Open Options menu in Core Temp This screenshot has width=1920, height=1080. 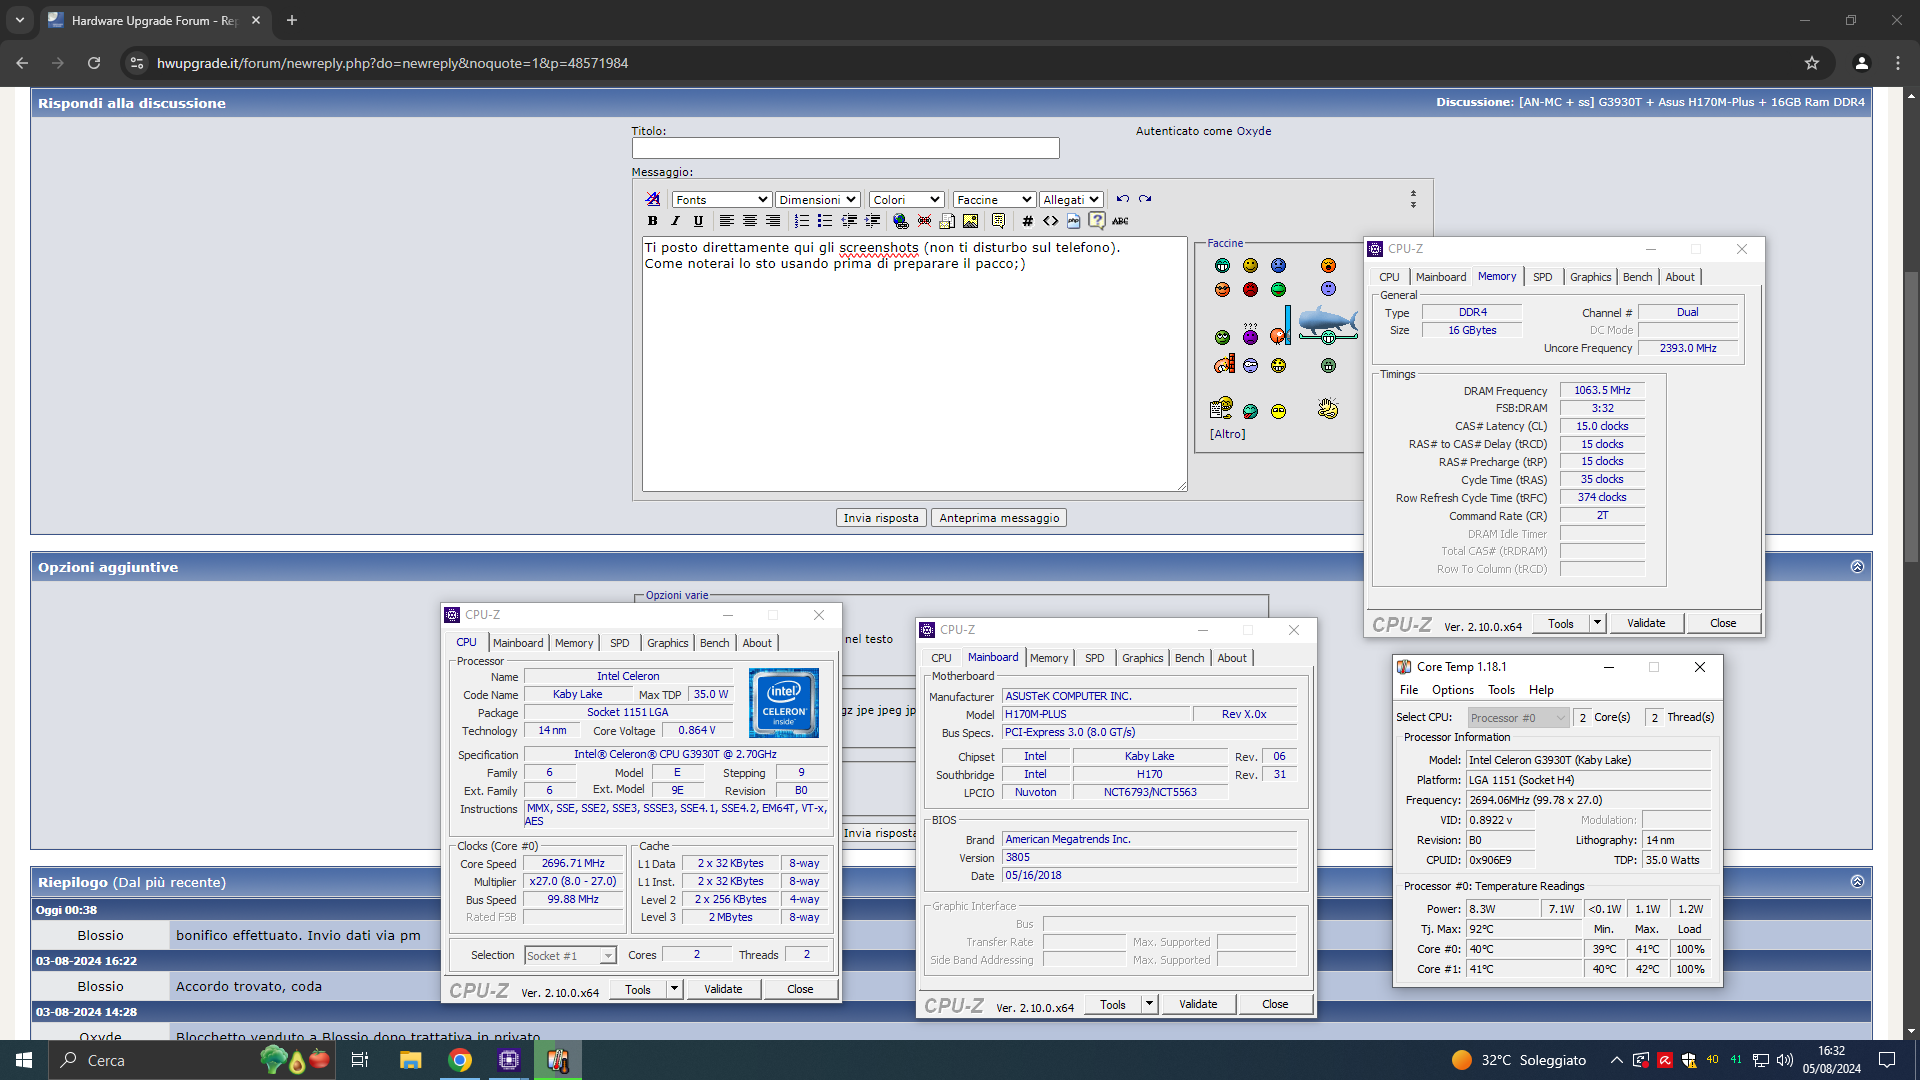1452,690
